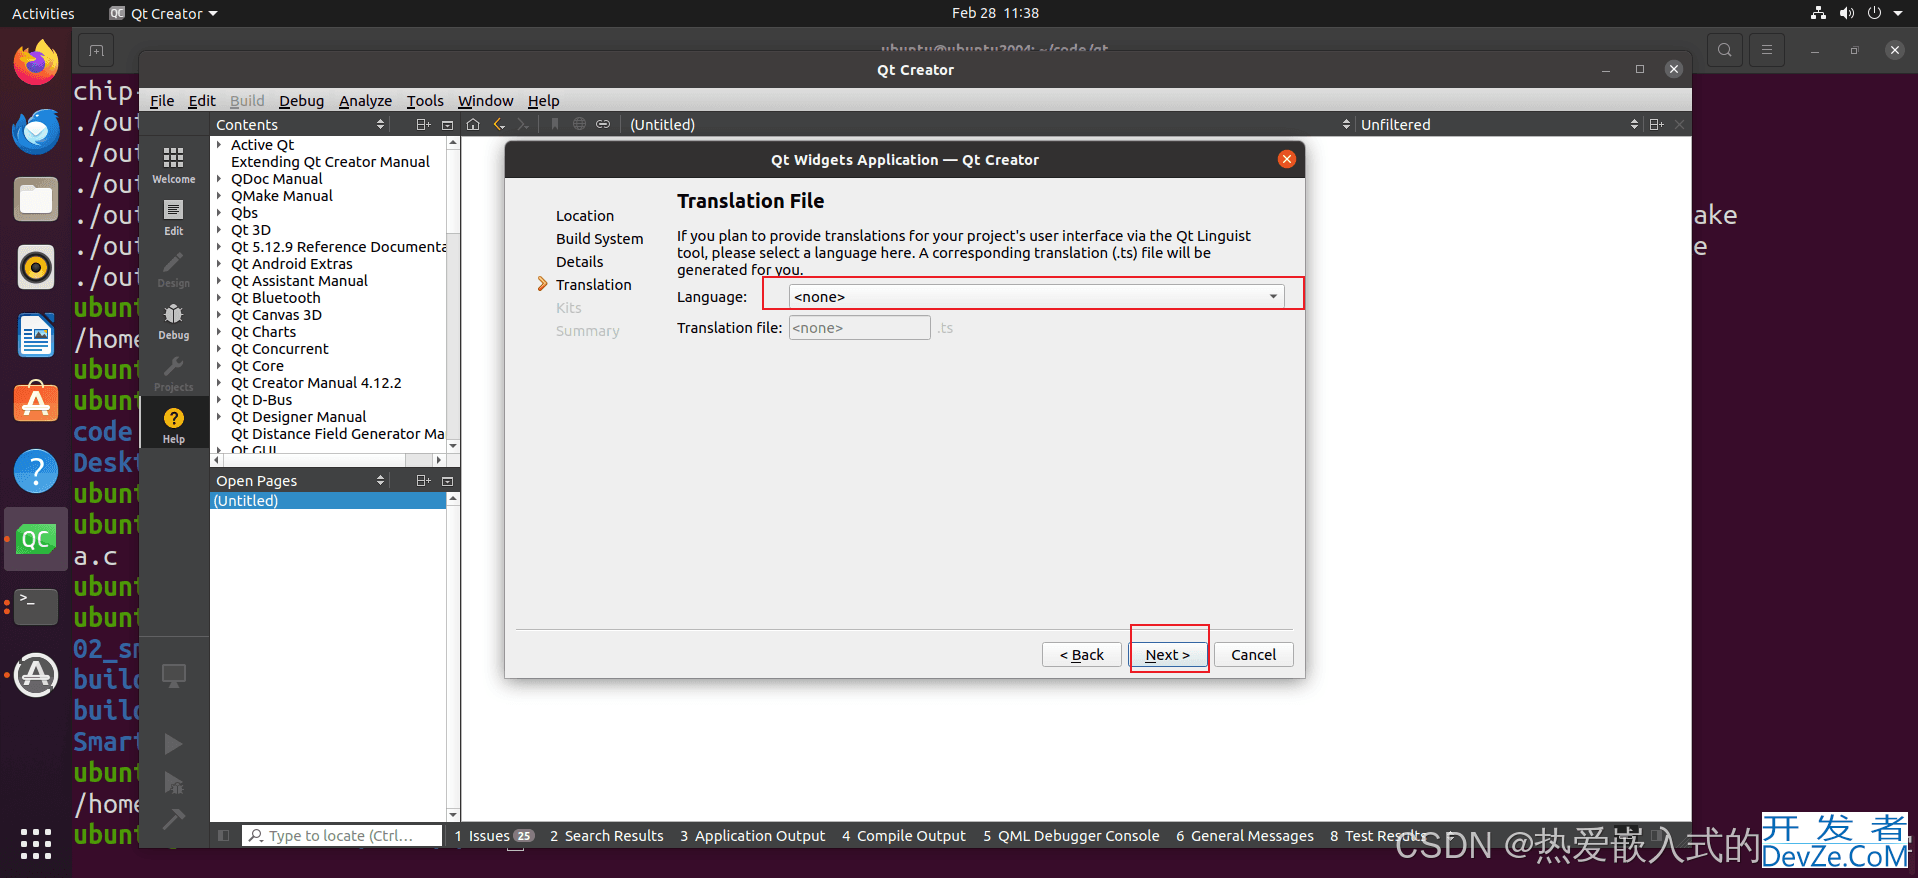Expand the Qt 3D tree item
Screen dimensions: 1918x878
point(219,230)
